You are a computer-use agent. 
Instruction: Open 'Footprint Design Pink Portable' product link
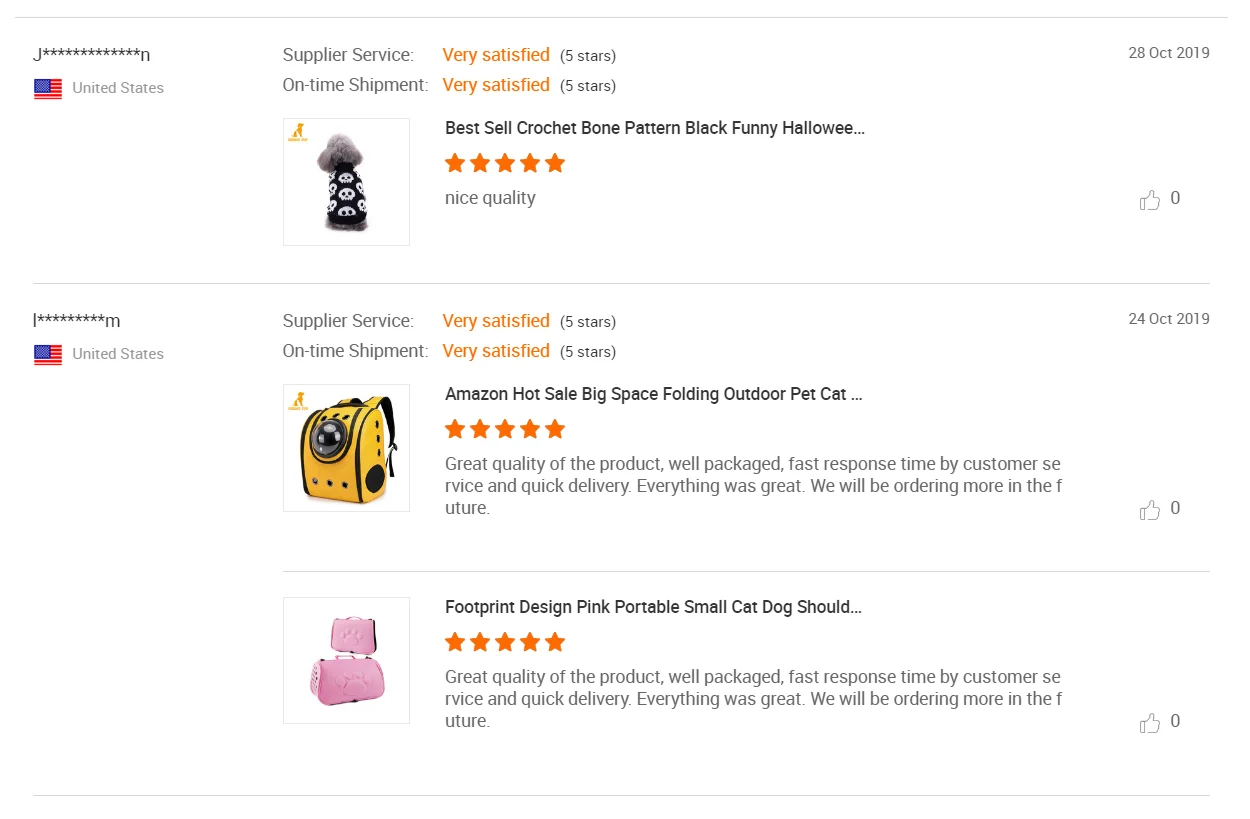click(653, 607)
